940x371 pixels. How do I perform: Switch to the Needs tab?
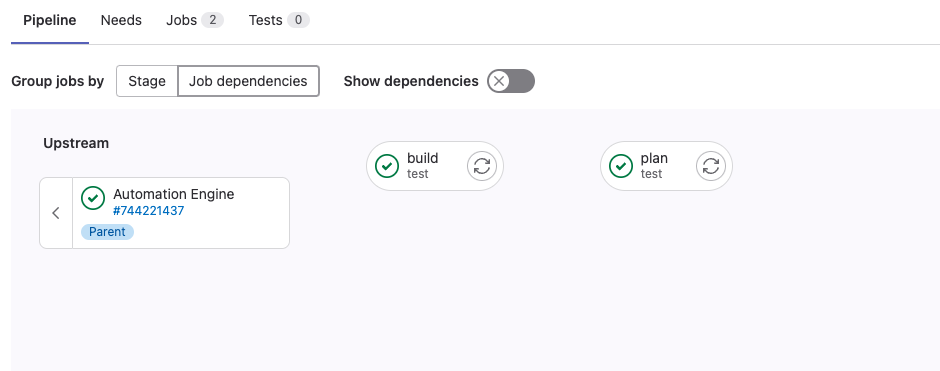coord(121,20)
